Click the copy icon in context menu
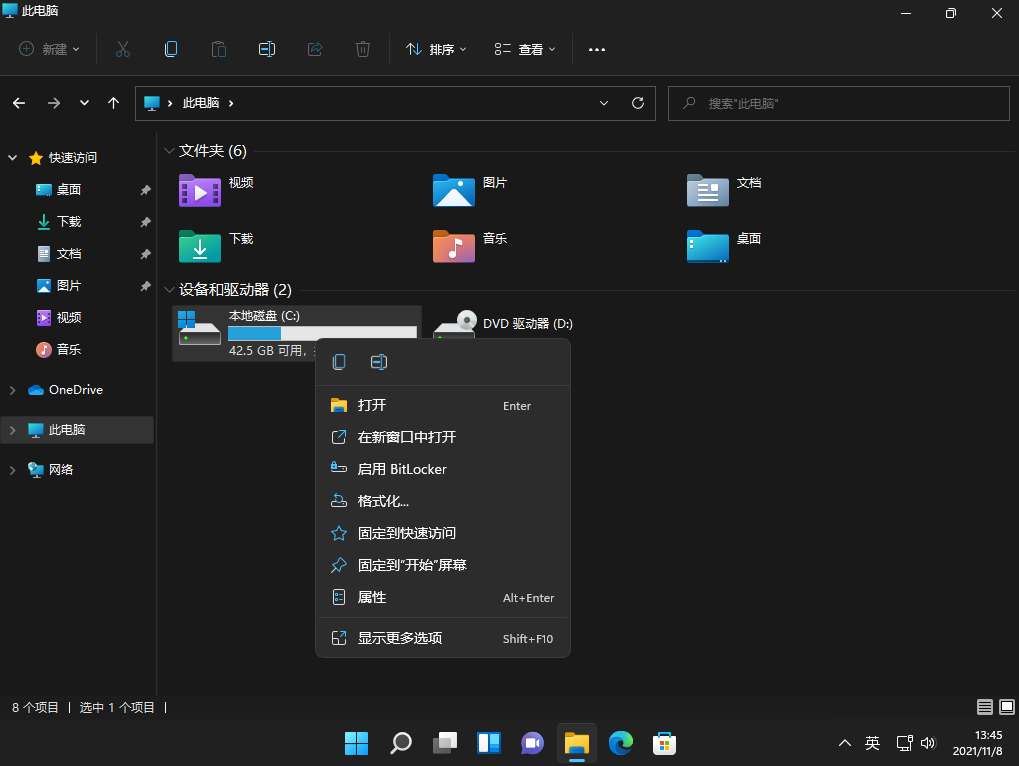This screenshot has width=1019, height=766. point(339,362)
